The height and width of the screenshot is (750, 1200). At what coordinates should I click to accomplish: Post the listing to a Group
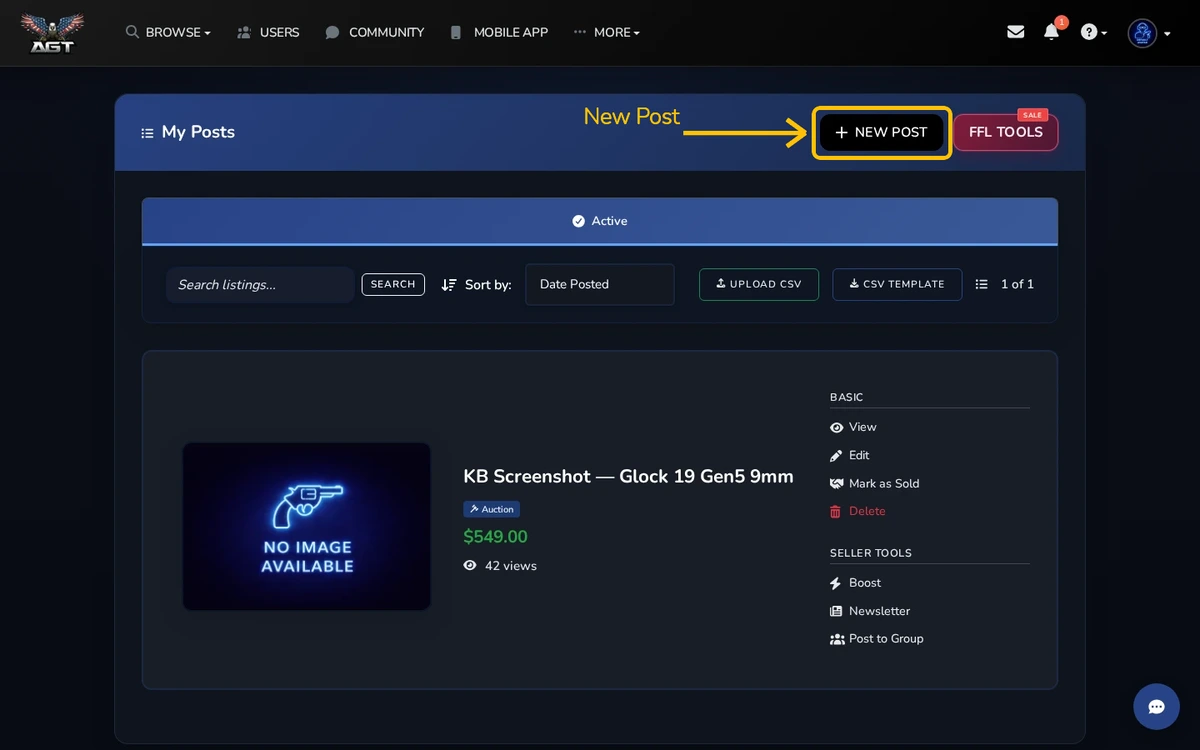[x=877, y=639]
